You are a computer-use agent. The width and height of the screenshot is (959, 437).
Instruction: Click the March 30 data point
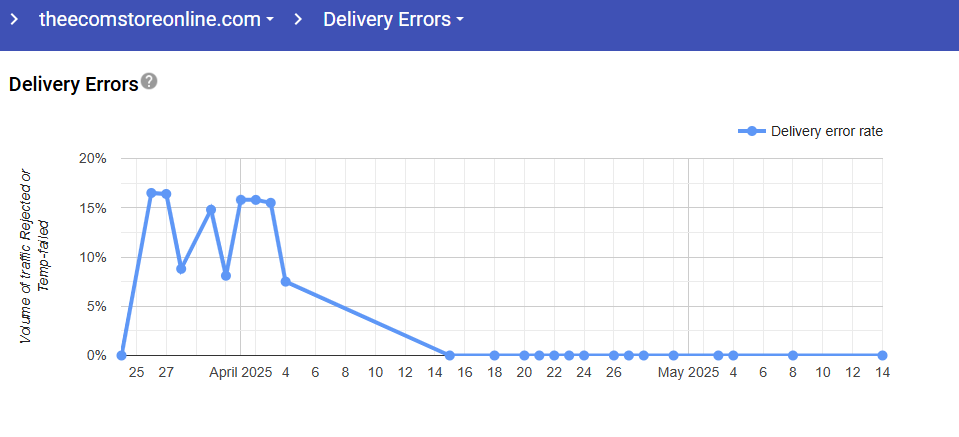(211, 210)
